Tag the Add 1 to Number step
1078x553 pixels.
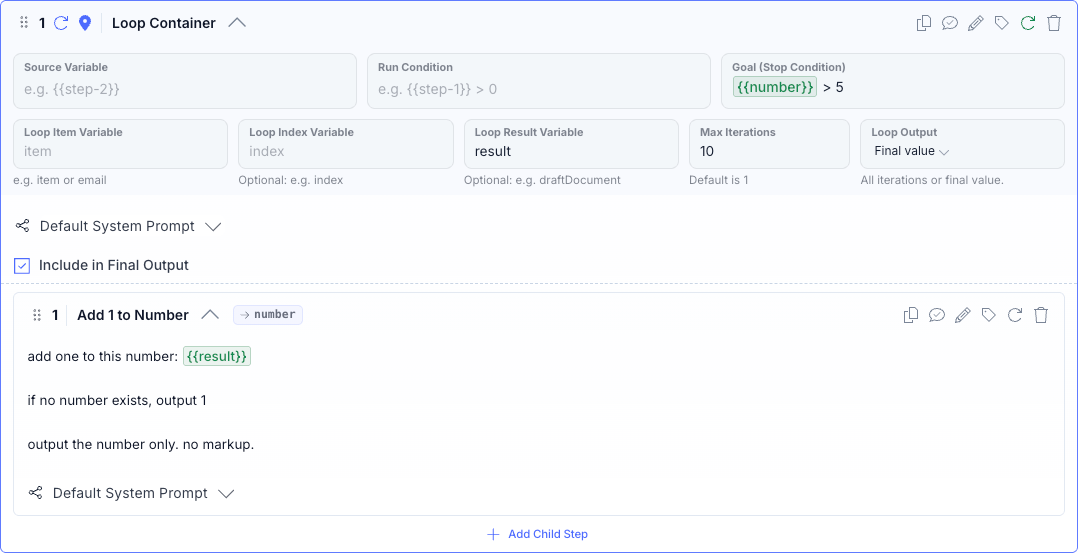pyautogui.click(x=989, y=315)
